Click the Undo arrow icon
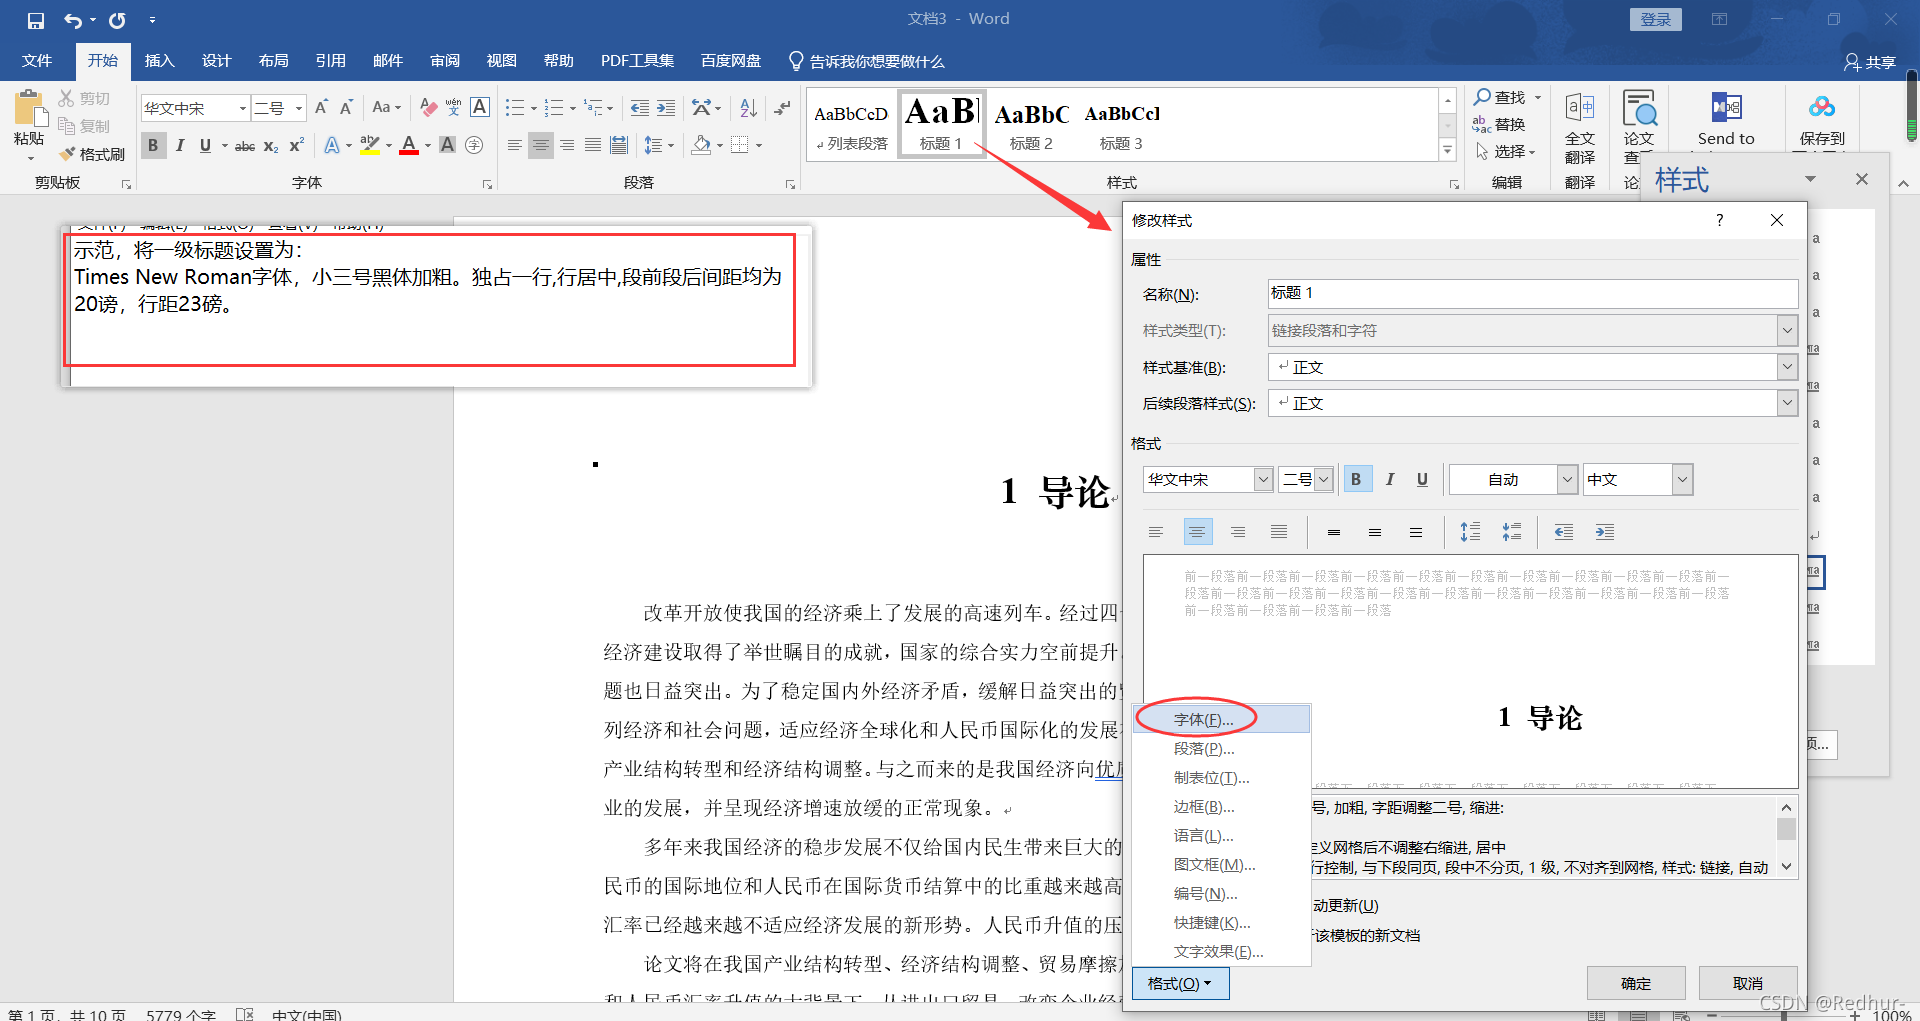1920x1021 pixels. 73,20
